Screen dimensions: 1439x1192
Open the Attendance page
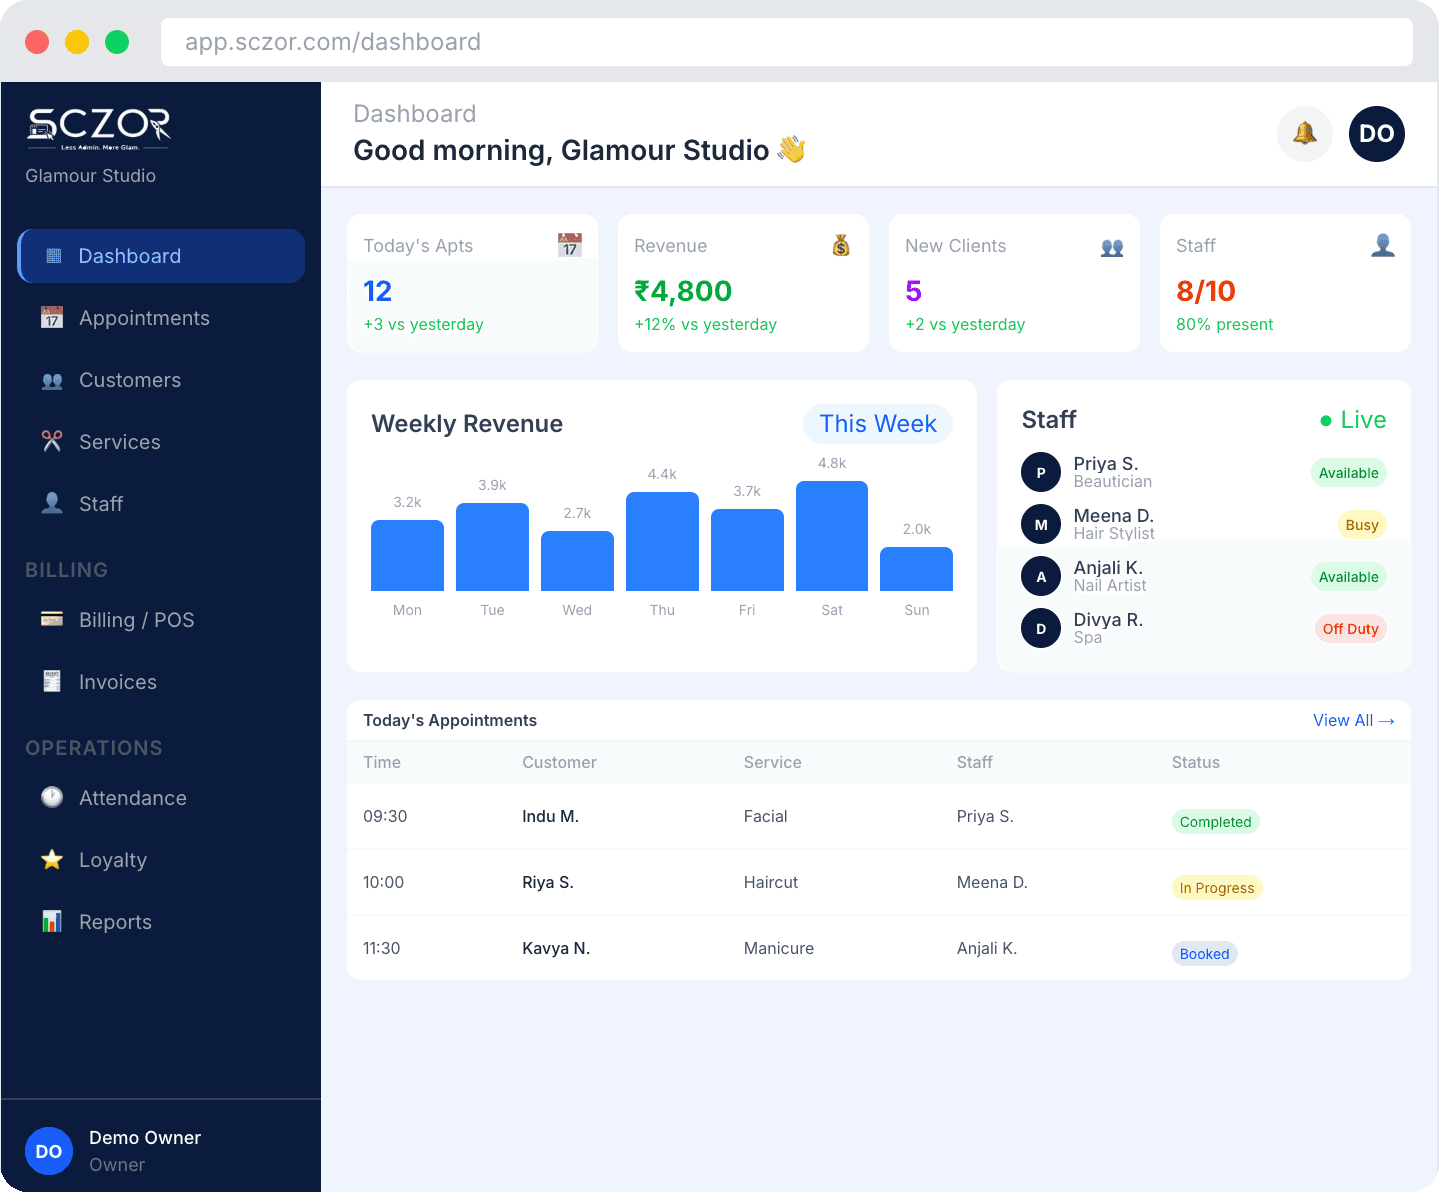[161, 798]
